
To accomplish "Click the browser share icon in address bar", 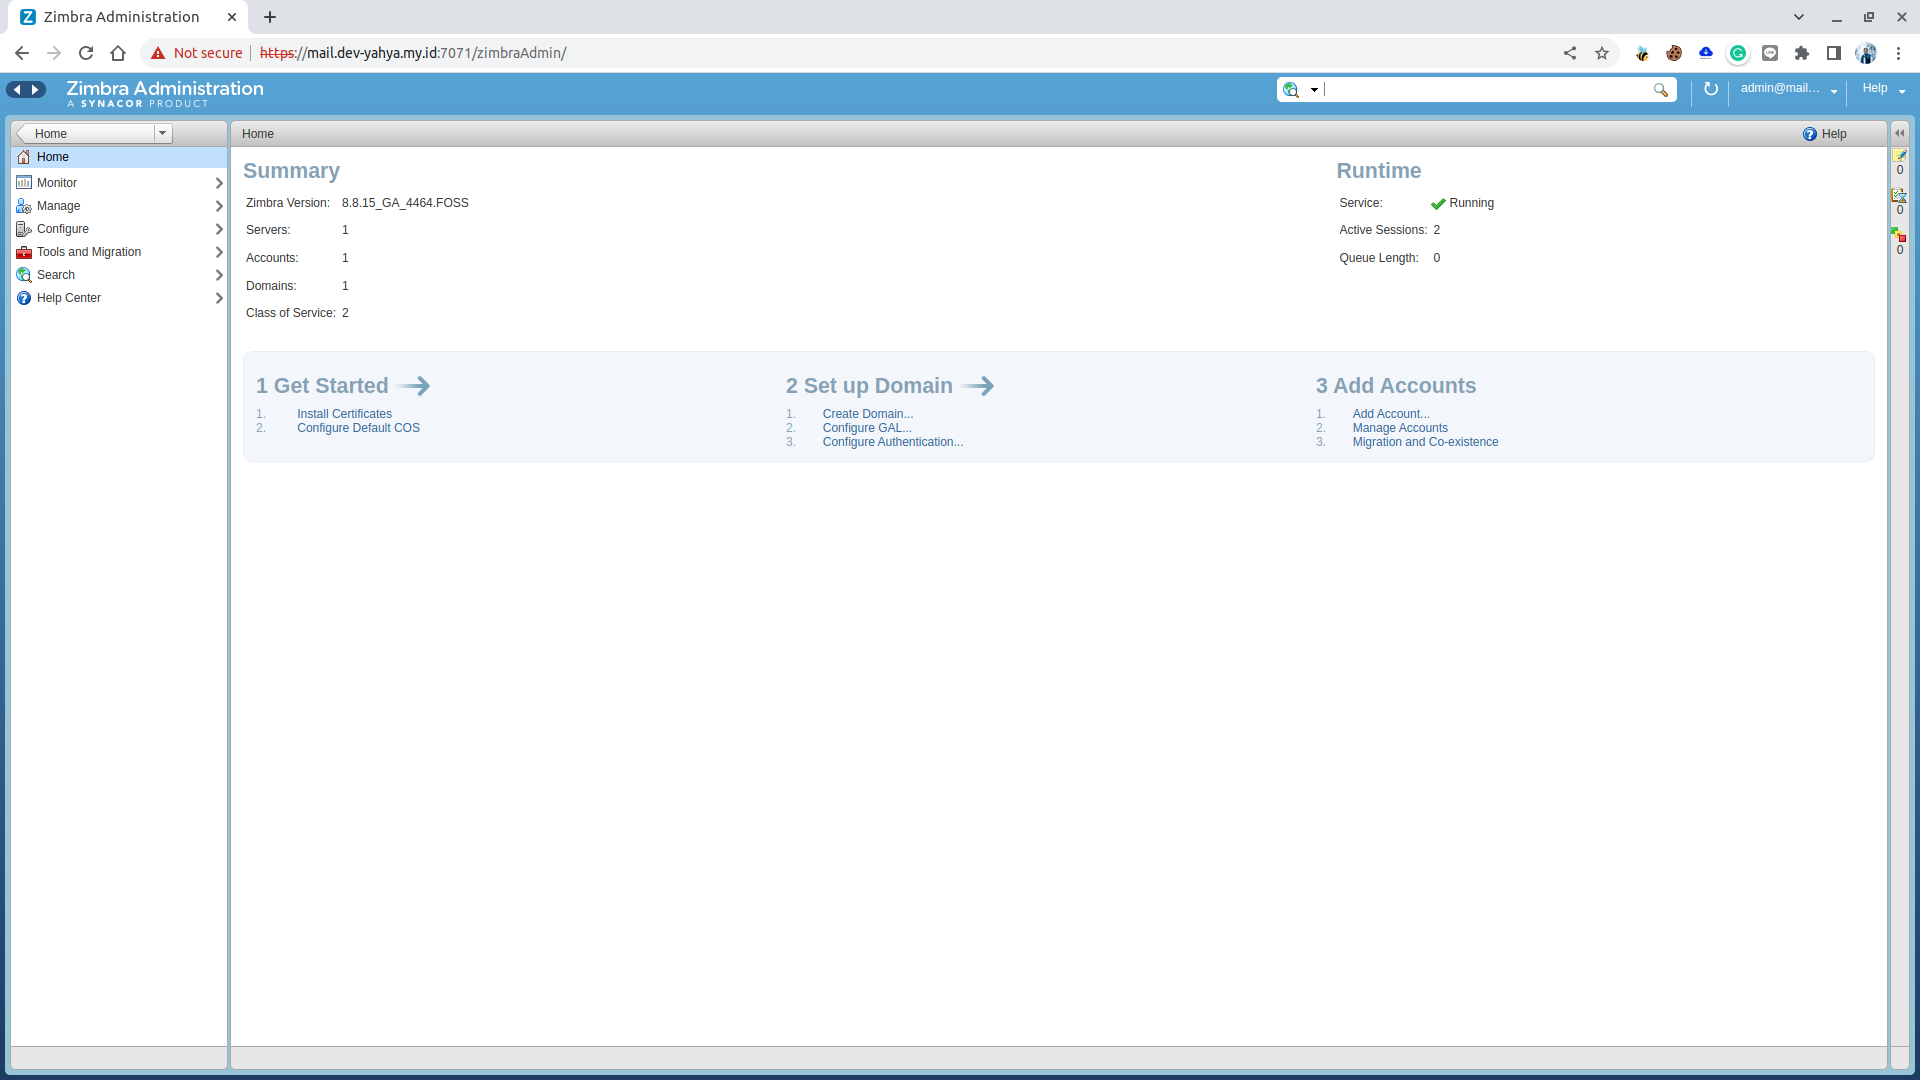I will 1570,53.
